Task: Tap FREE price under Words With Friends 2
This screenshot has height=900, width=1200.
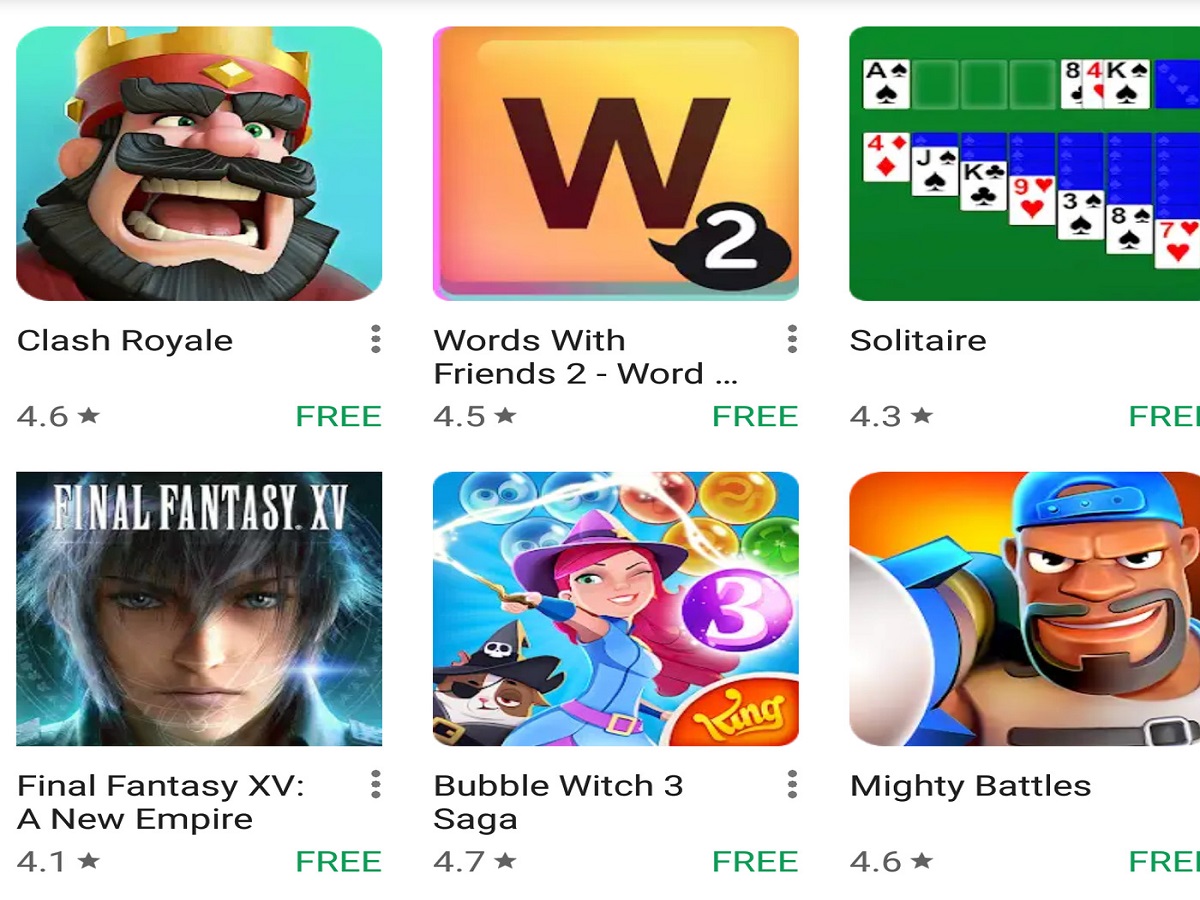Action: 755,416
